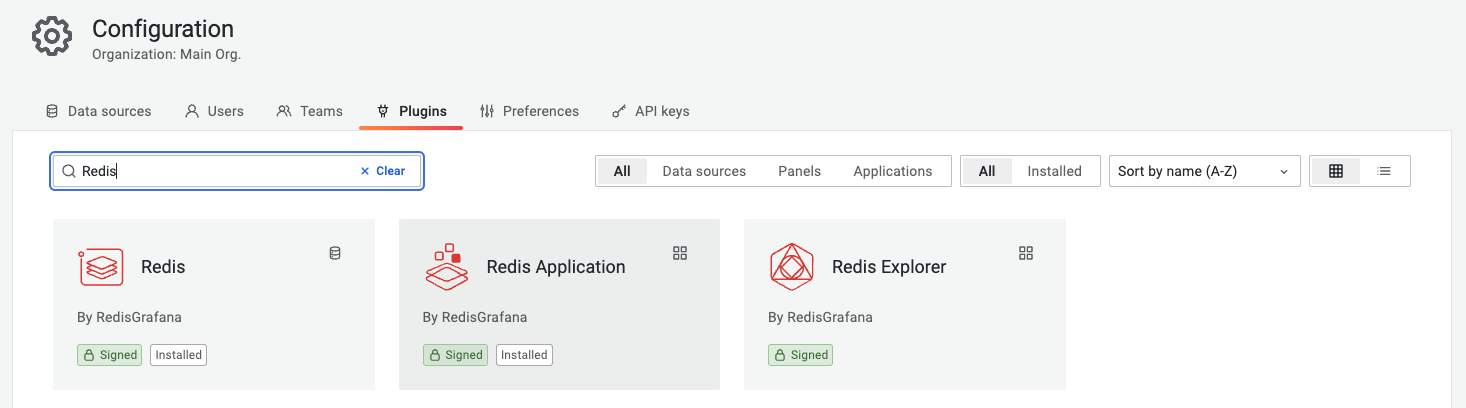
Task: Show only Installed plugins
Action: tap(1054, 171)
